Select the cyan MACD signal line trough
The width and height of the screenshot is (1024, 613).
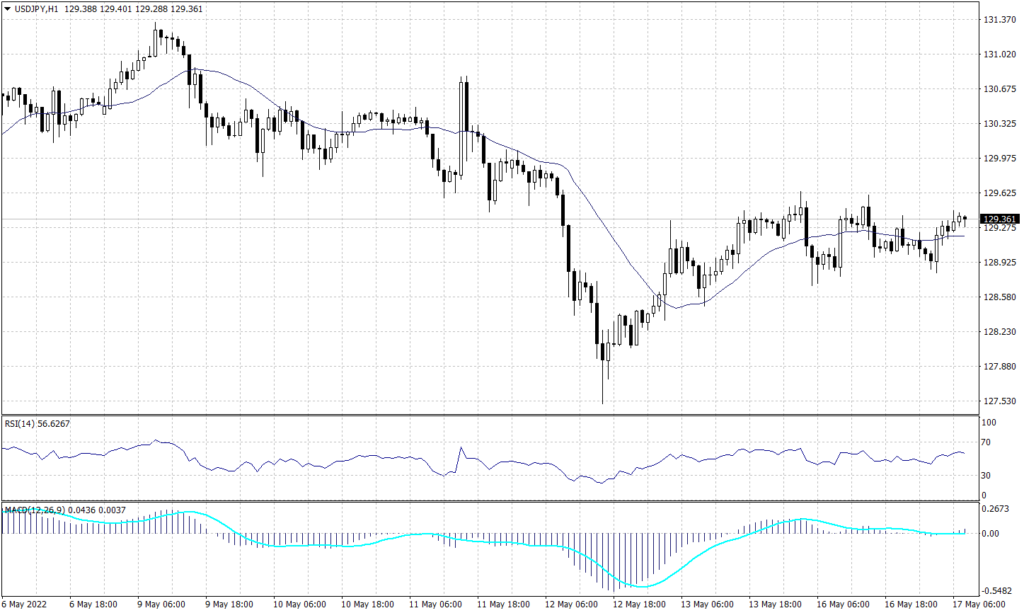tap(639, 586)
